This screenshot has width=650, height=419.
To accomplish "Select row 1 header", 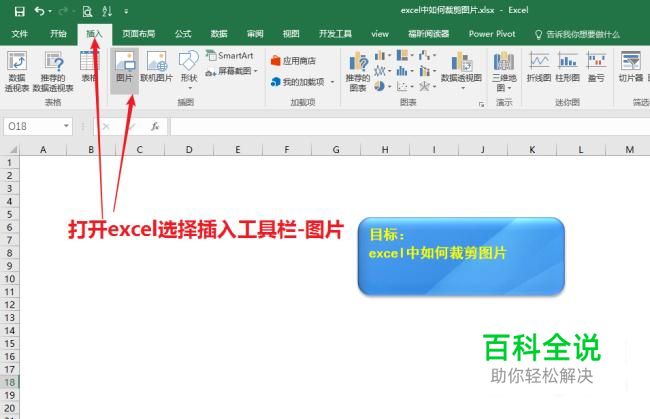I will coord(10,162).
